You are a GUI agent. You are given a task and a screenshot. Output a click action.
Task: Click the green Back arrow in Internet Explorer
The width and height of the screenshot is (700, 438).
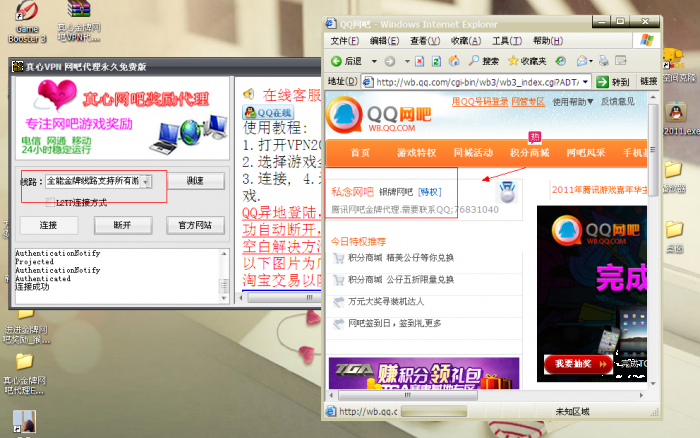(336, 61)
